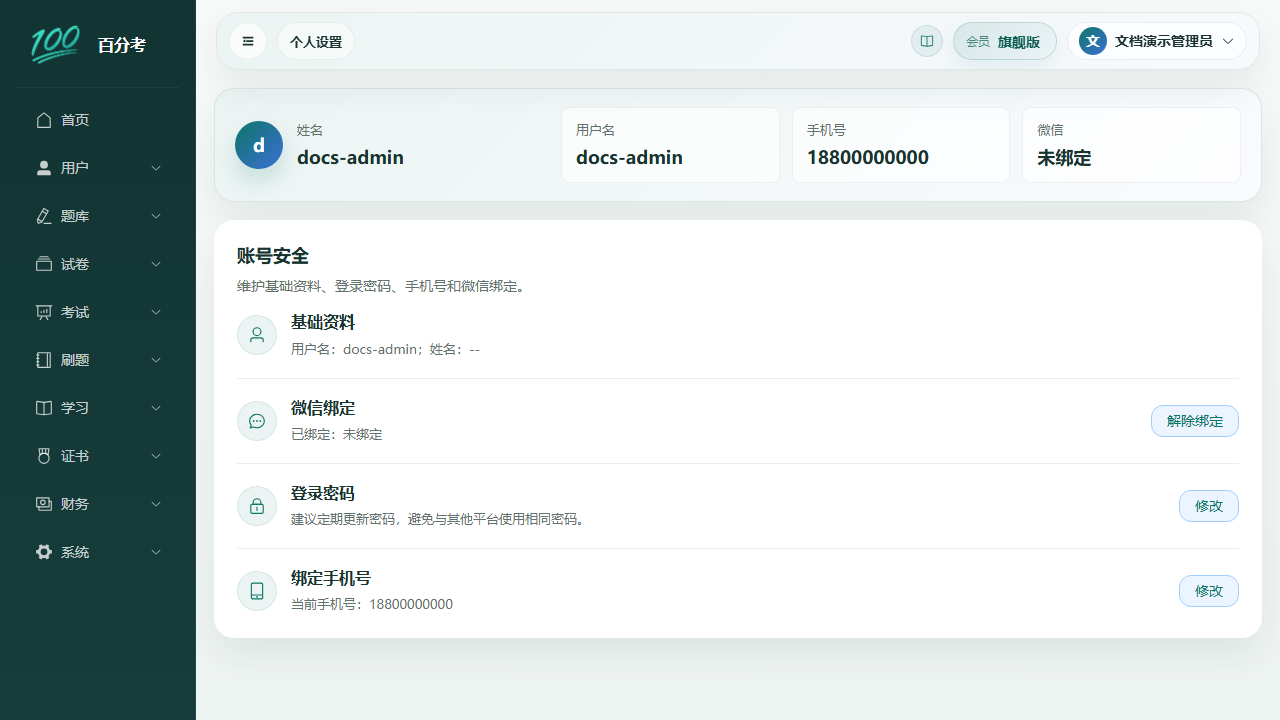
Task: Click 解除绑定 for WeChat binding
Action: (x=1195, y=421)
